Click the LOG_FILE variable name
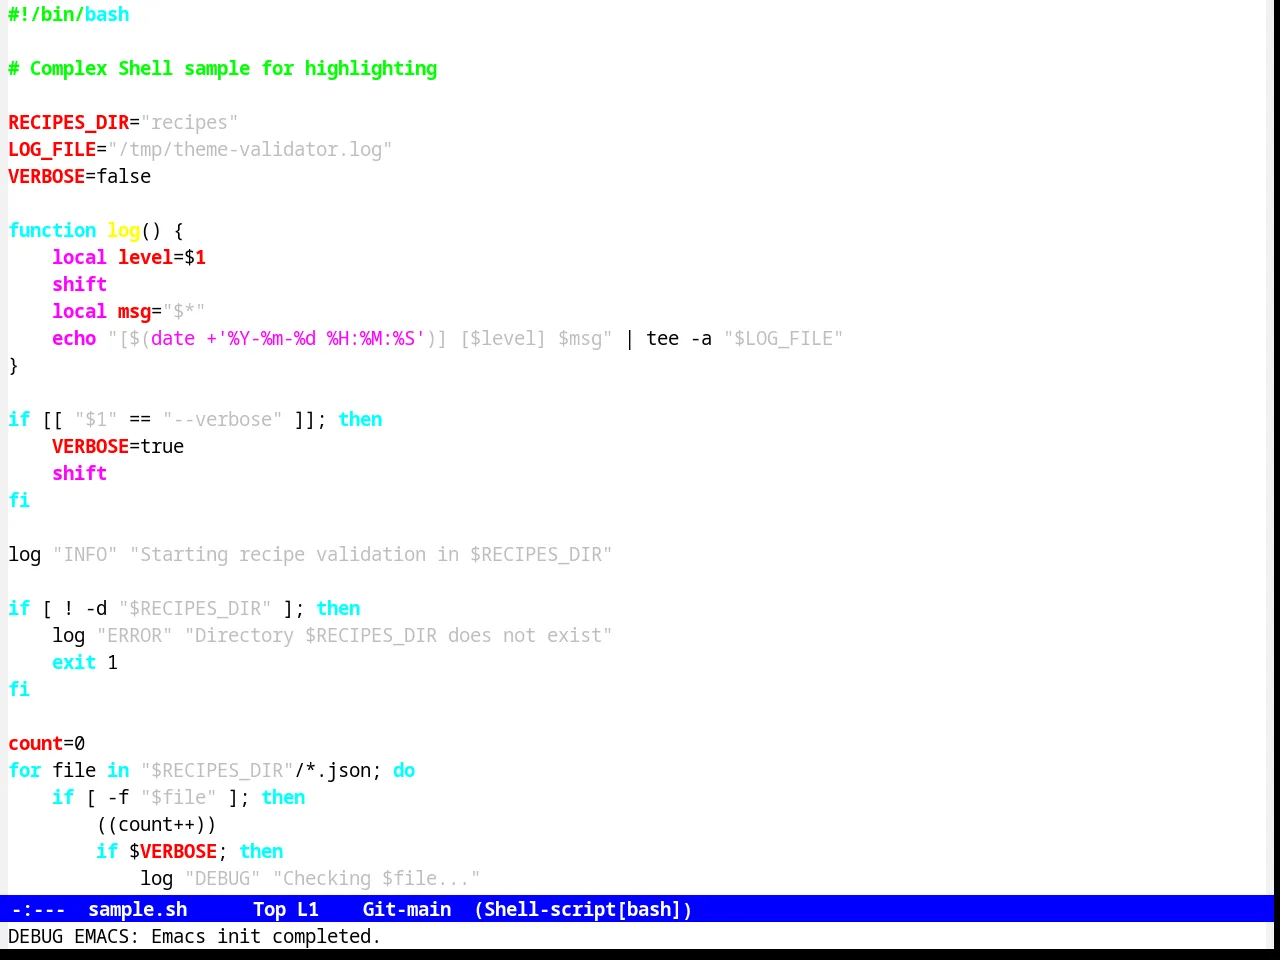 pyautogui.click(x=52, y=149)
